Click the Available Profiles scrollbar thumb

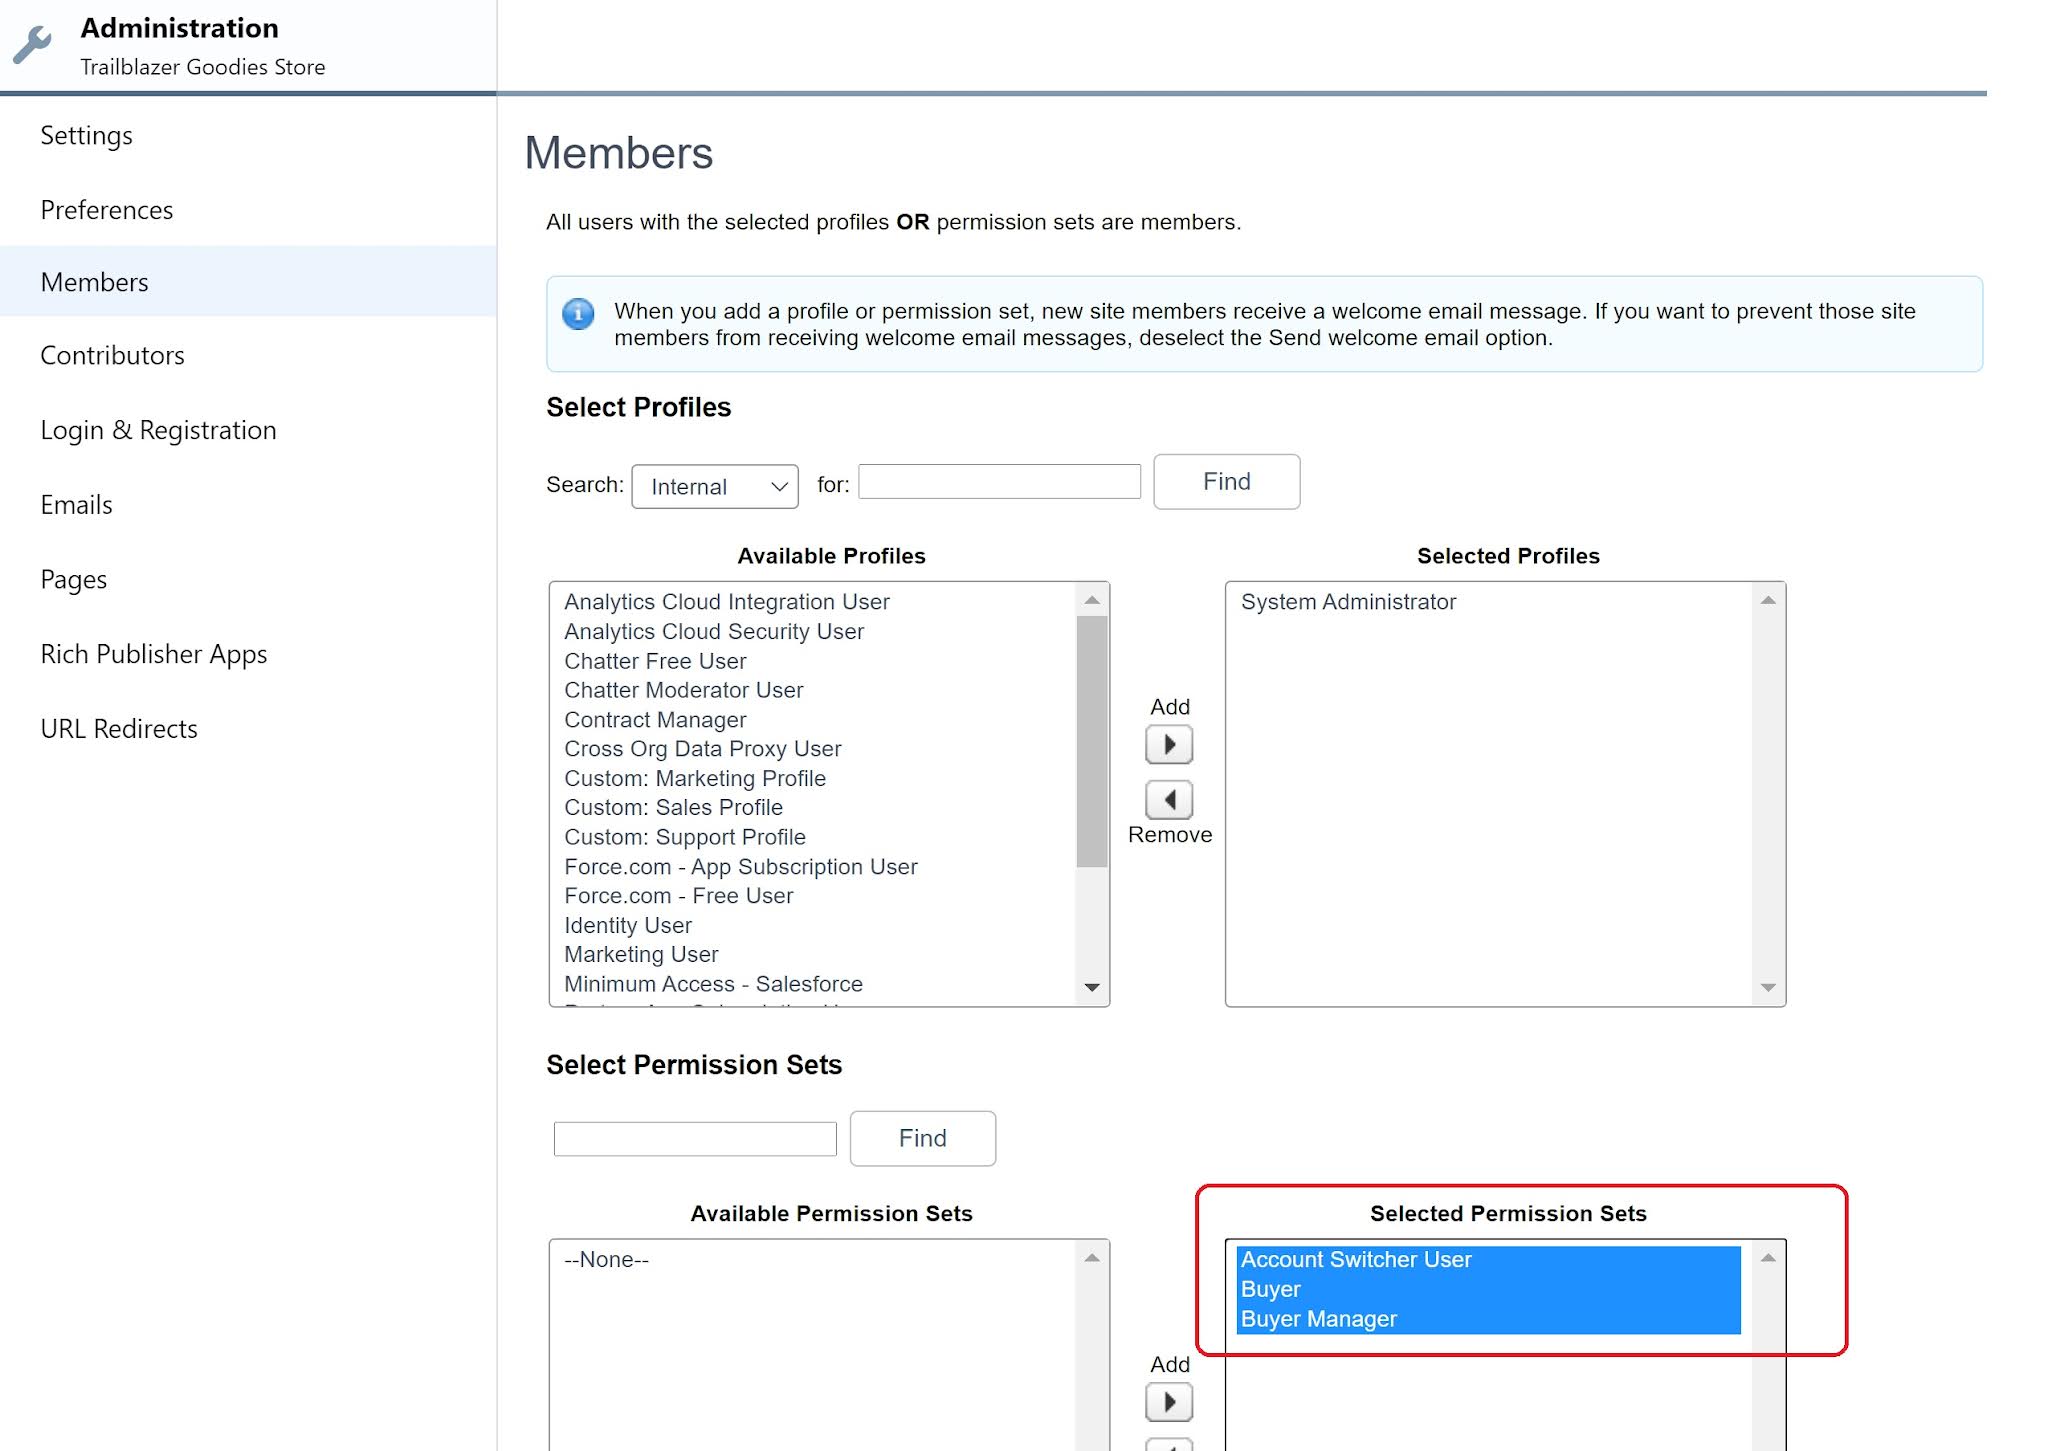click(1092, 741)
